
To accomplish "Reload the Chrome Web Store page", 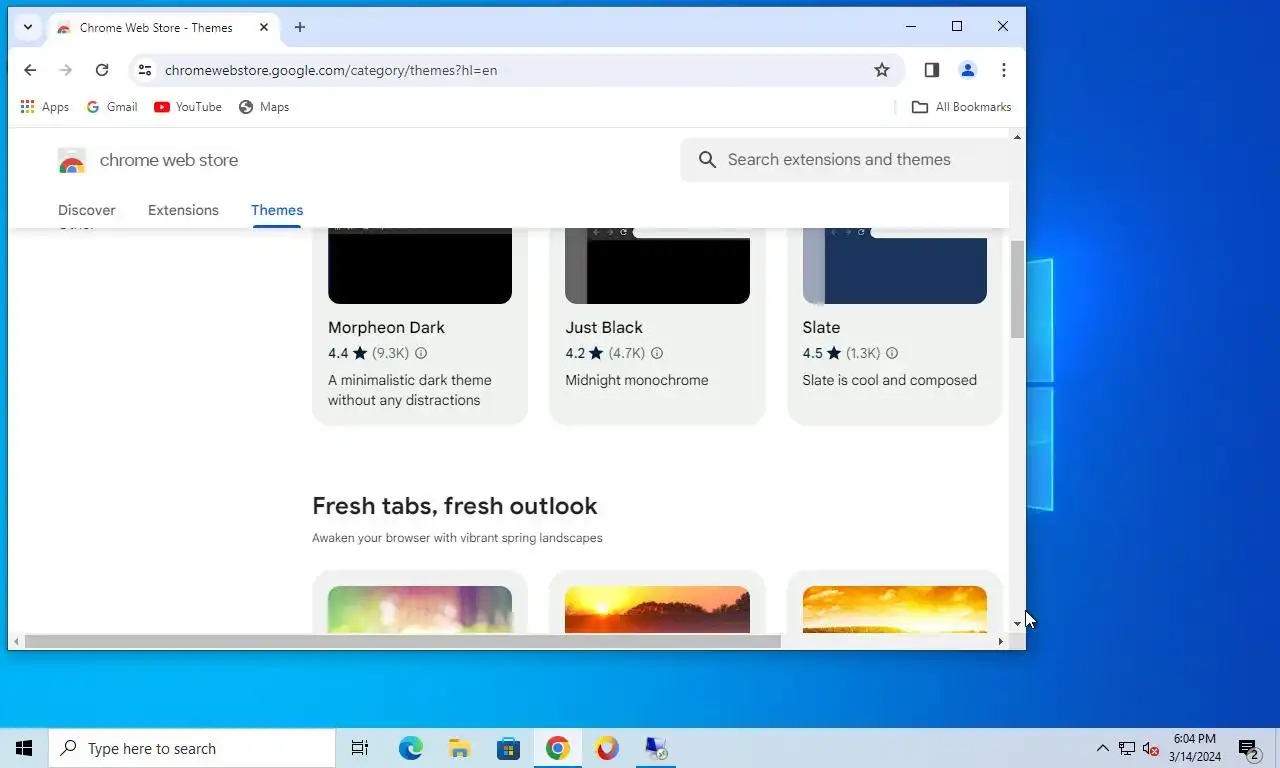I will 102,70.
